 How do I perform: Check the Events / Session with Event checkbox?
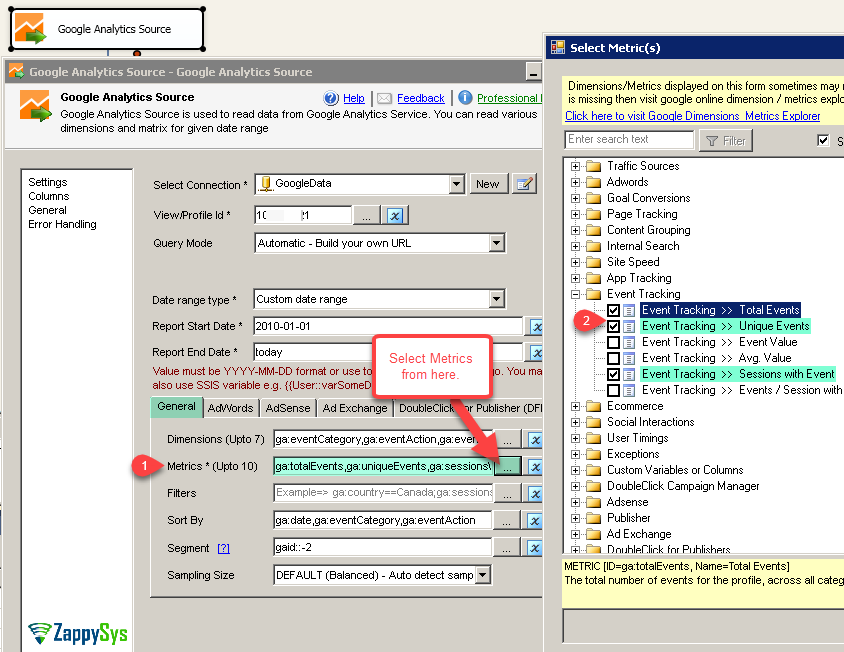(x=613, y=390)
